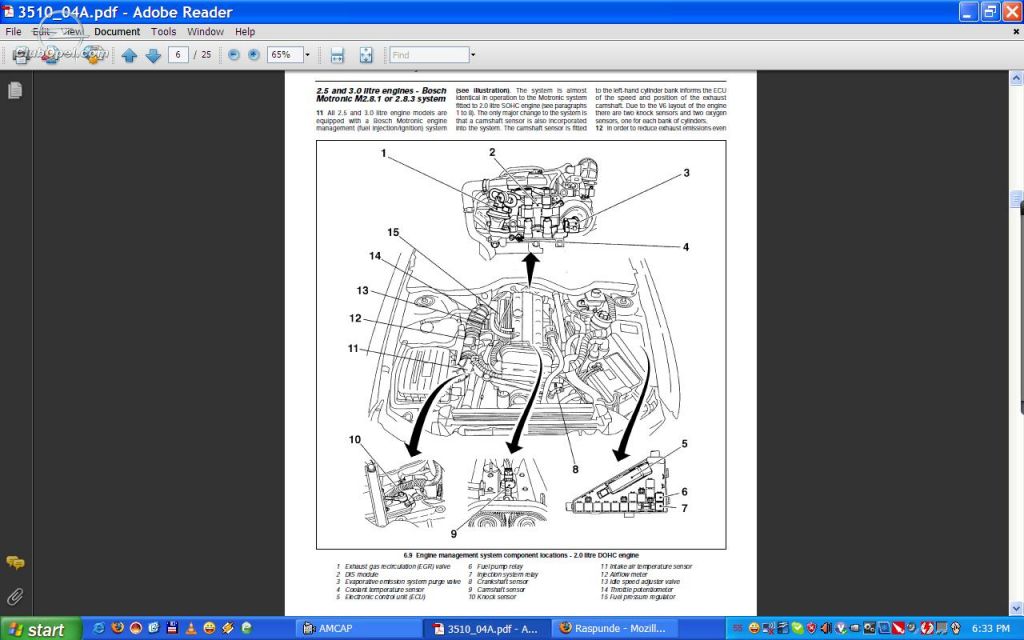Click the Print toolbar icon
The image size is (1024, 640).
coord(21,56)
